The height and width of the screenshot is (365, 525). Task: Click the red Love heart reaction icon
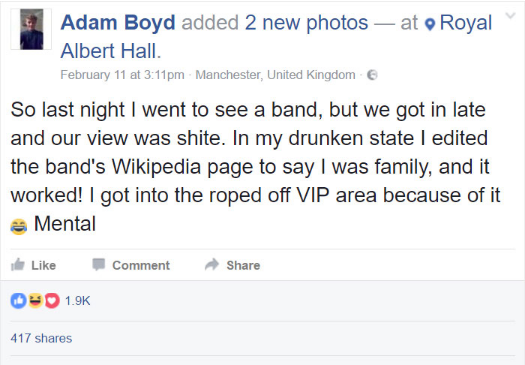click(52, 300)
